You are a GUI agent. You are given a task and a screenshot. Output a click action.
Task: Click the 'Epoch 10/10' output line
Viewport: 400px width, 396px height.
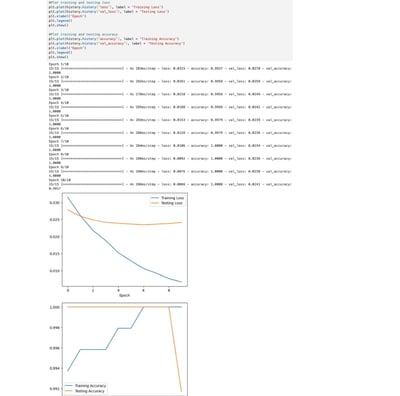60,180
